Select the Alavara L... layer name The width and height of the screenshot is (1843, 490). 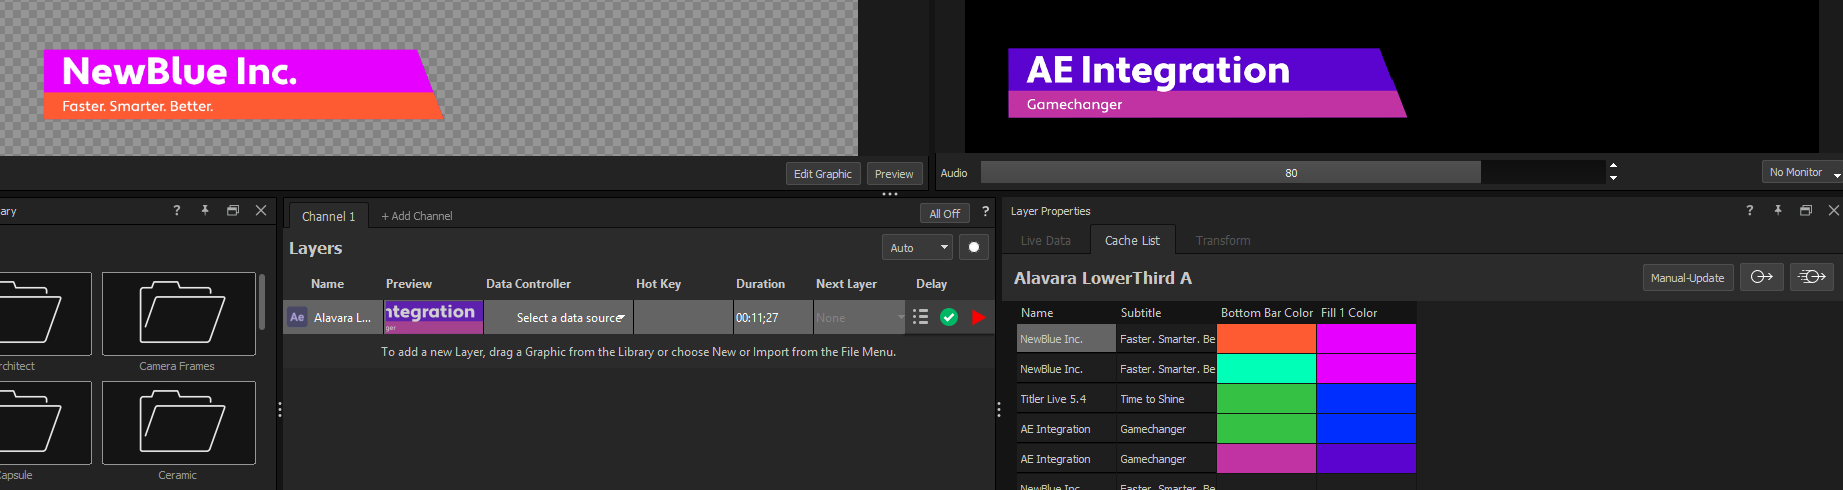point(342,317)
